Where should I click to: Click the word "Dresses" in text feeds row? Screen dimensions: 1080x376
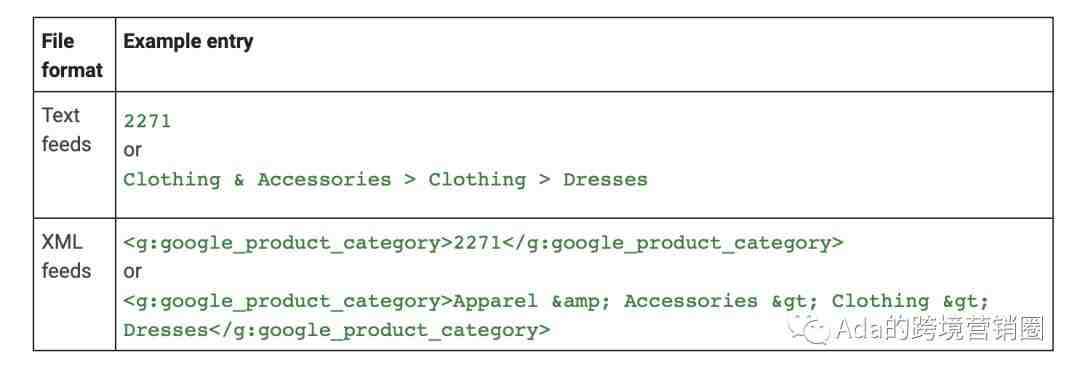(x=605, y=180)
